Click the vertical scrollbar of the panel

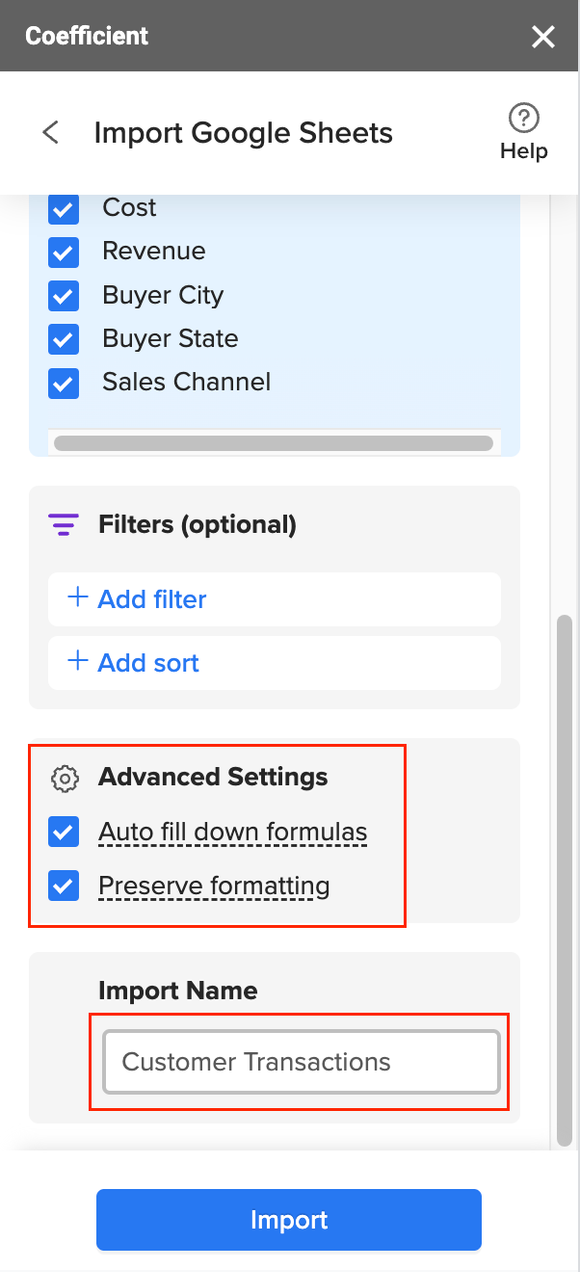click(x=565, y=880)
